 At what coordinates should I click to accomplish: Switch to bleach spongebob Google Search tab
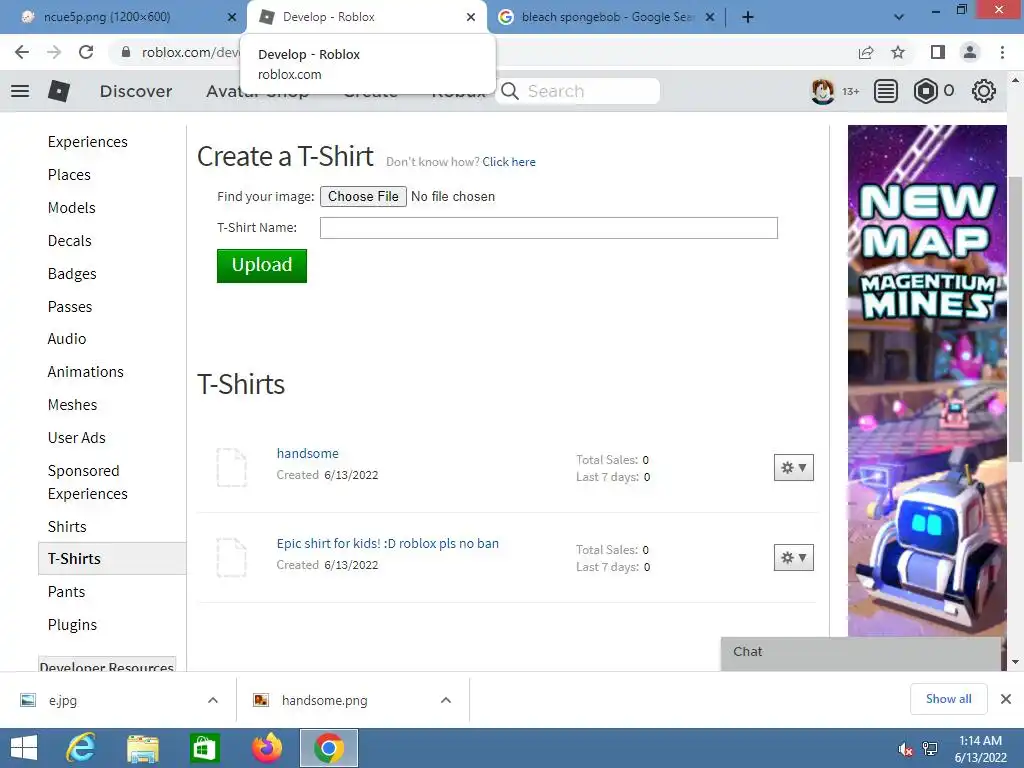(x=605, y=17)
